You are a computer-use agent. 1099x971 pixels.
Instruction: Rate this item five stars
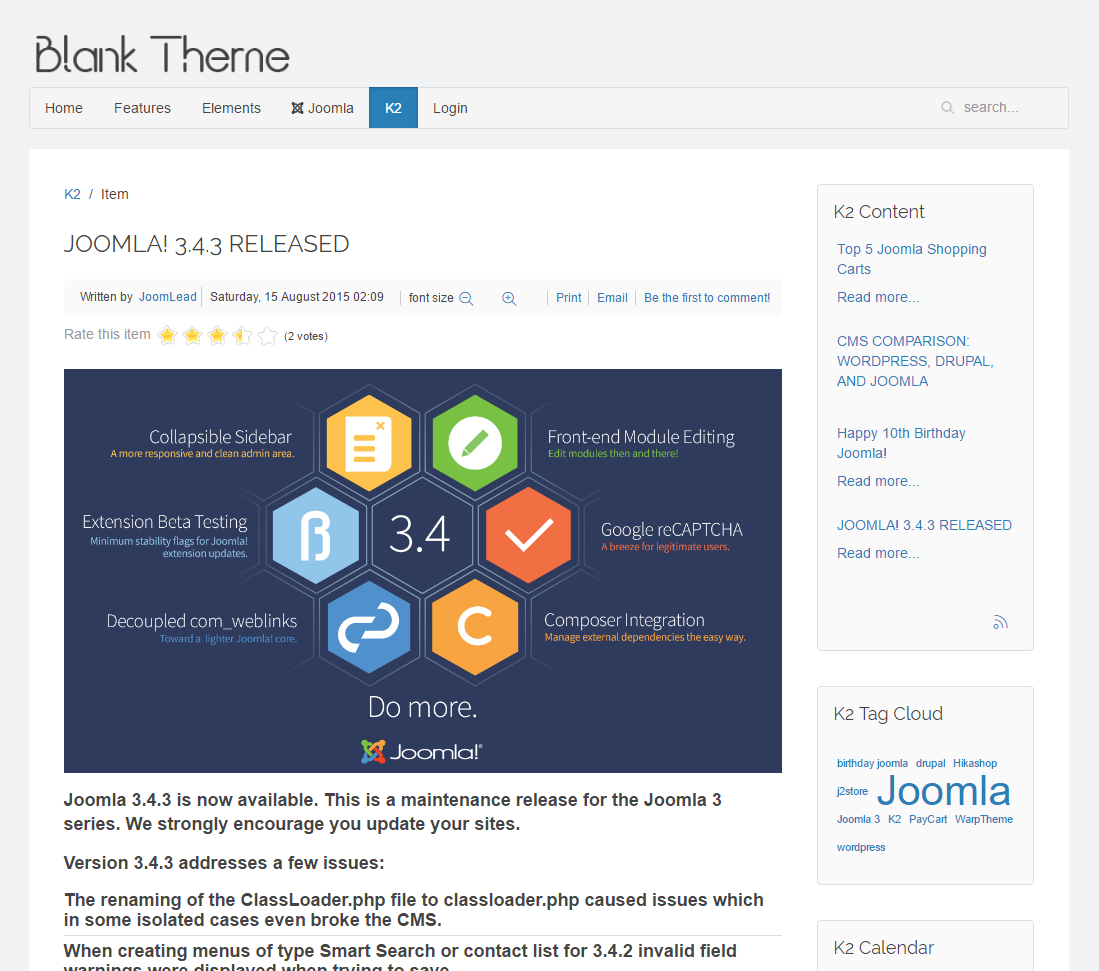(267, 336)
